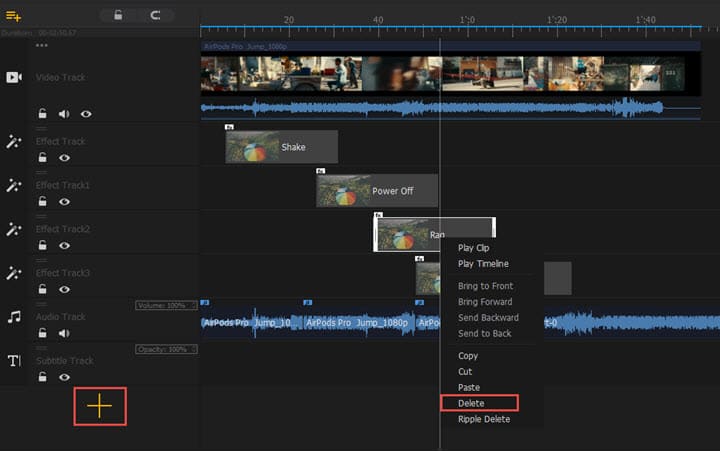This screenshot has height=452, width=720.
Task: Click the add track icon at top left
Action: coord(14,16)
